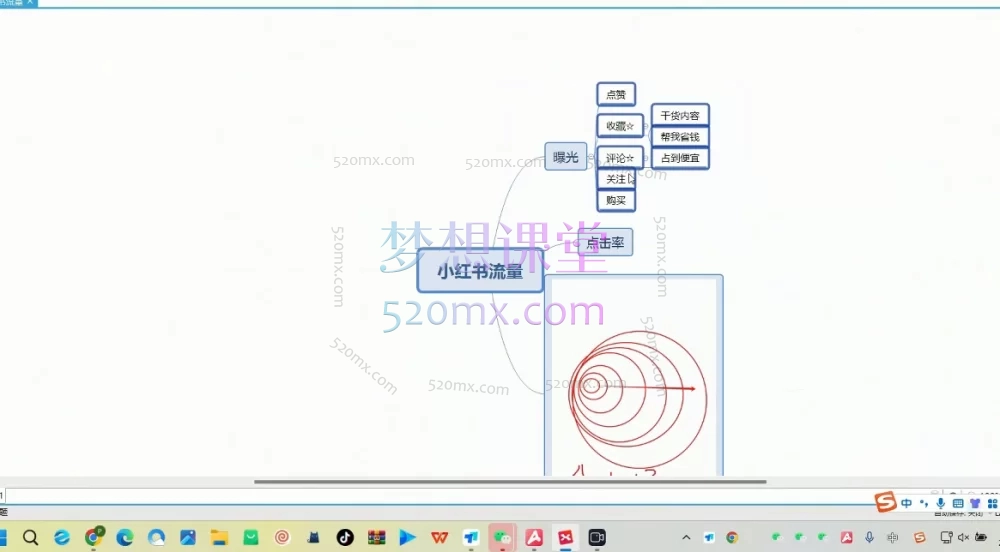1000x552 pixels.
Task: Toggle Sogou Chinese/English input mode
Action: (x=907, y=503)
